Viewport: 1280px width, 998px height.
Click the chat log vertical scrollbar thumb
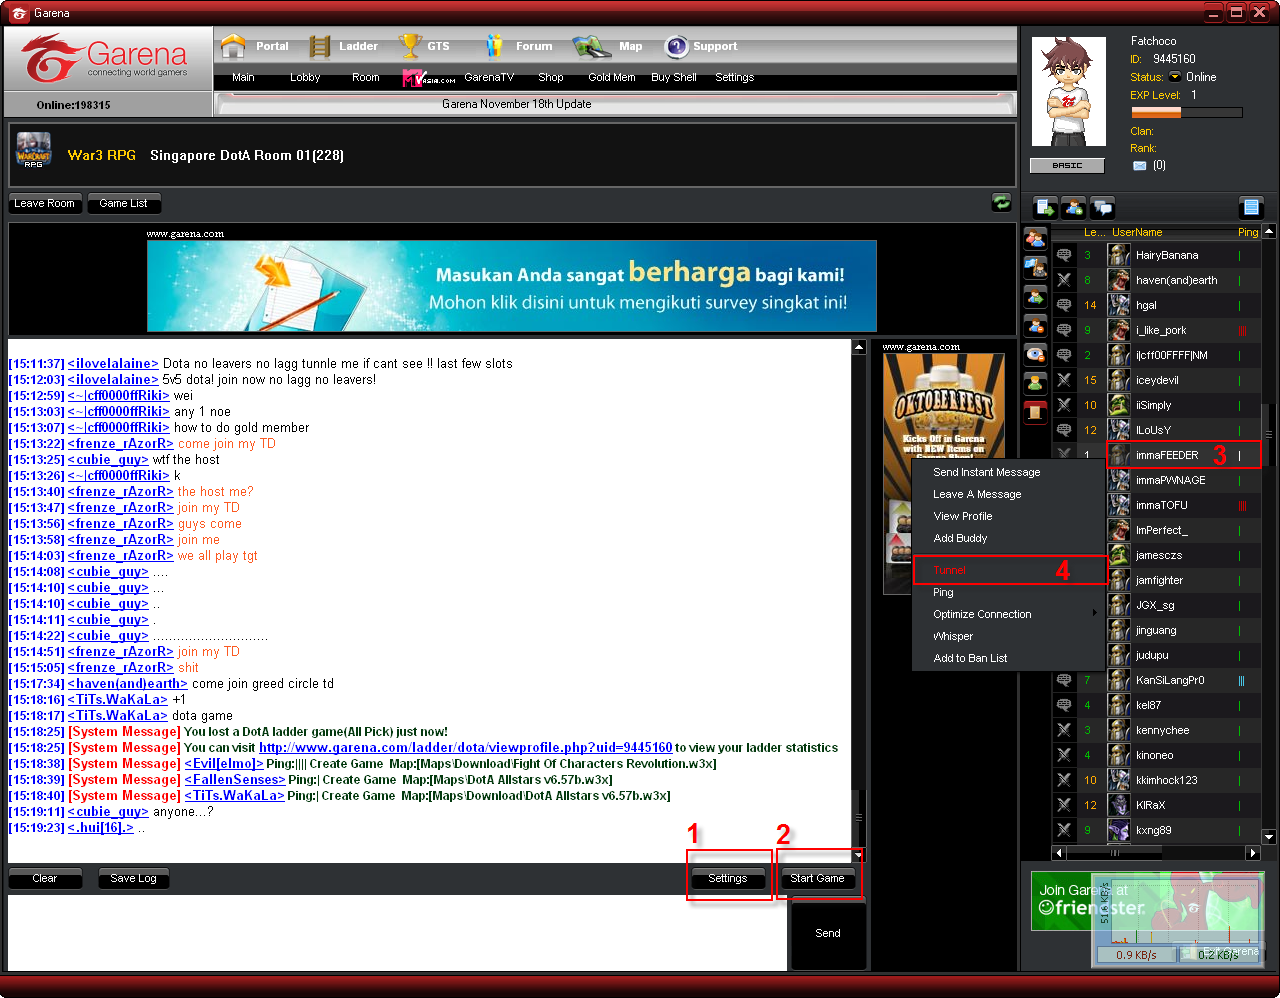[858, 818]
